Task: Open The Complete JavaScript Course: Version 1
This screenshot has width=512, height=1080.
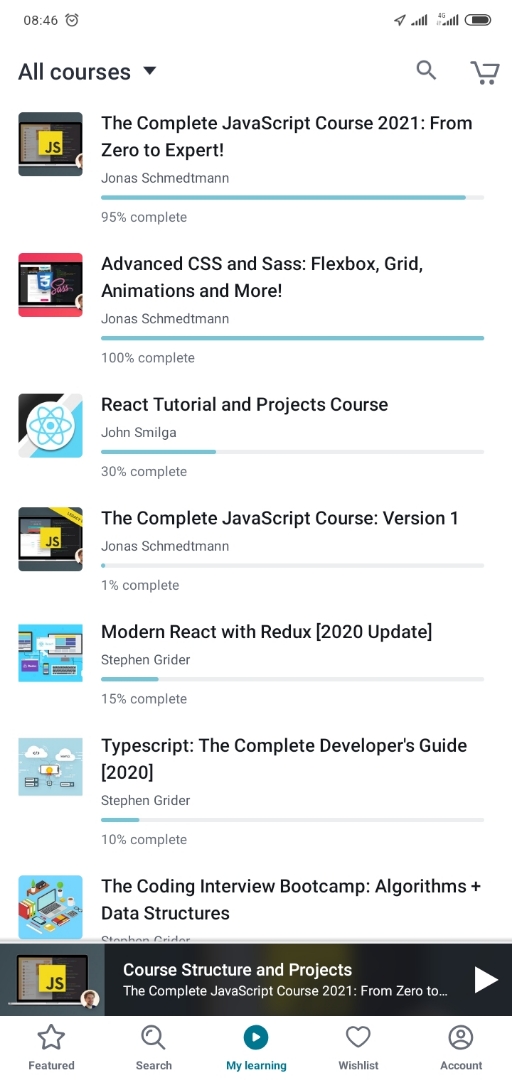Action: [280, 518]
